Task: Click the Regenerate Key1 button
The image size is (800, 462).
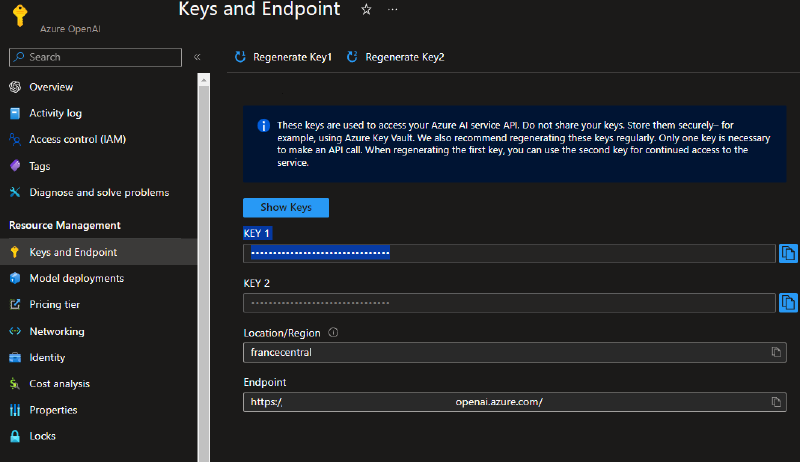Action: coord(283,57)
